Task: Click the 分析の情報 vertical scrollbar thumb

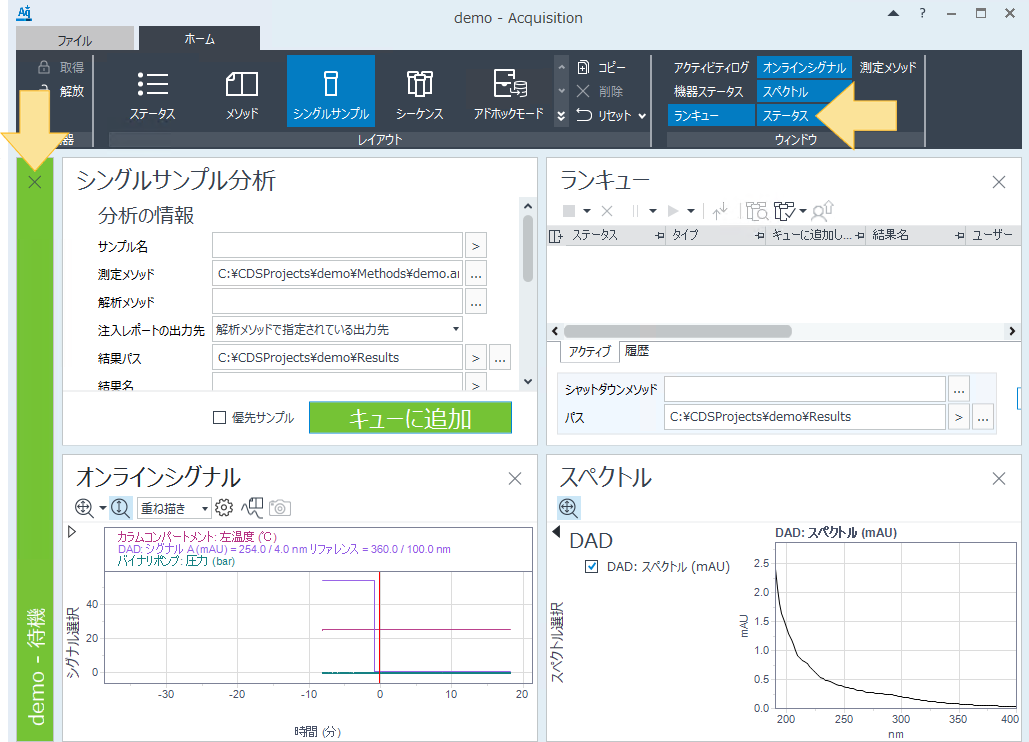Action: pyautogui.click(x=528, y=249)
